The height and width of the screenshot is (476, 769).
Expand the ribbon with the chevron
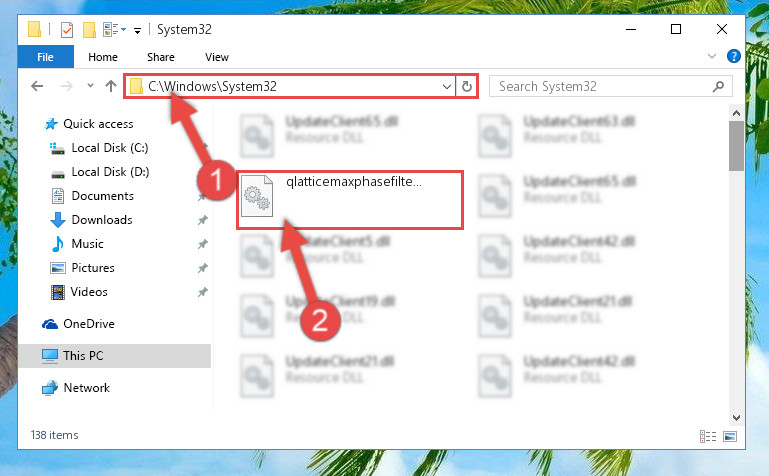point(712,56)
